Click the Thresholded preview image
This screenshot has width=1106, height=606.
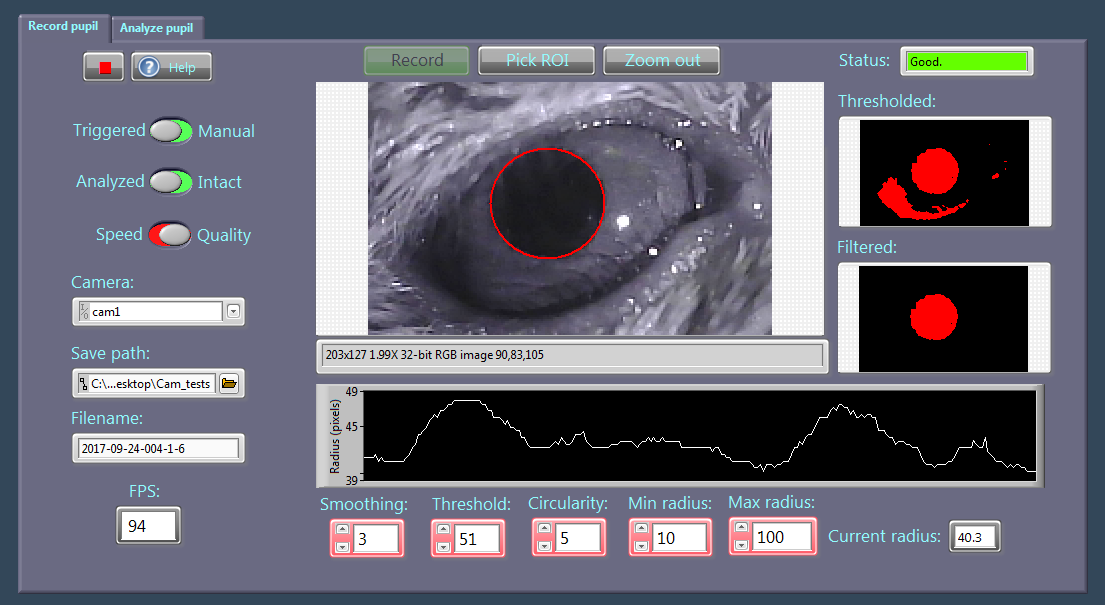[944, 172]
